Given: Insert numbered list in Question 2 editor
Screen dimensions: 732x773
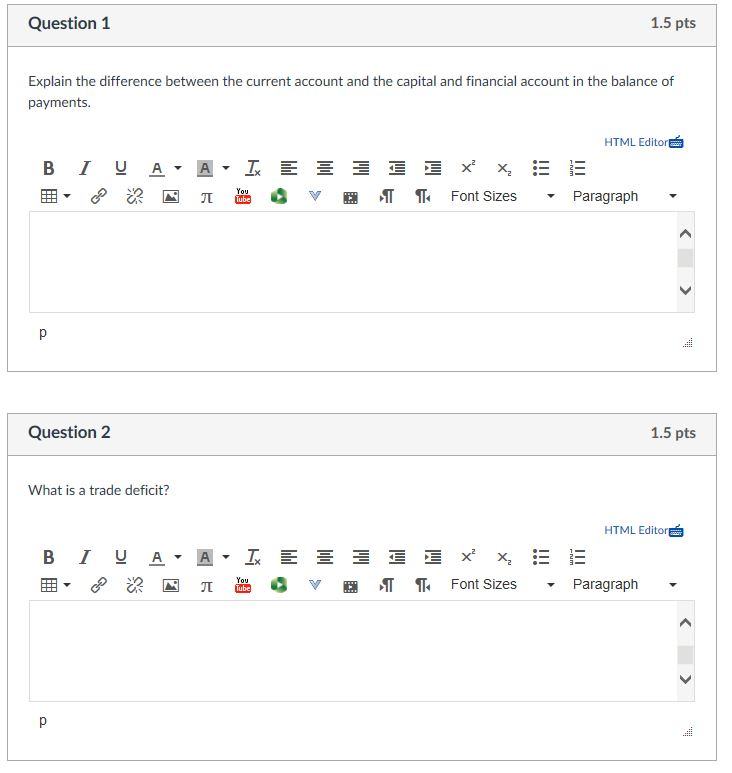Looking at the screenshot, I should pos(577,557).
